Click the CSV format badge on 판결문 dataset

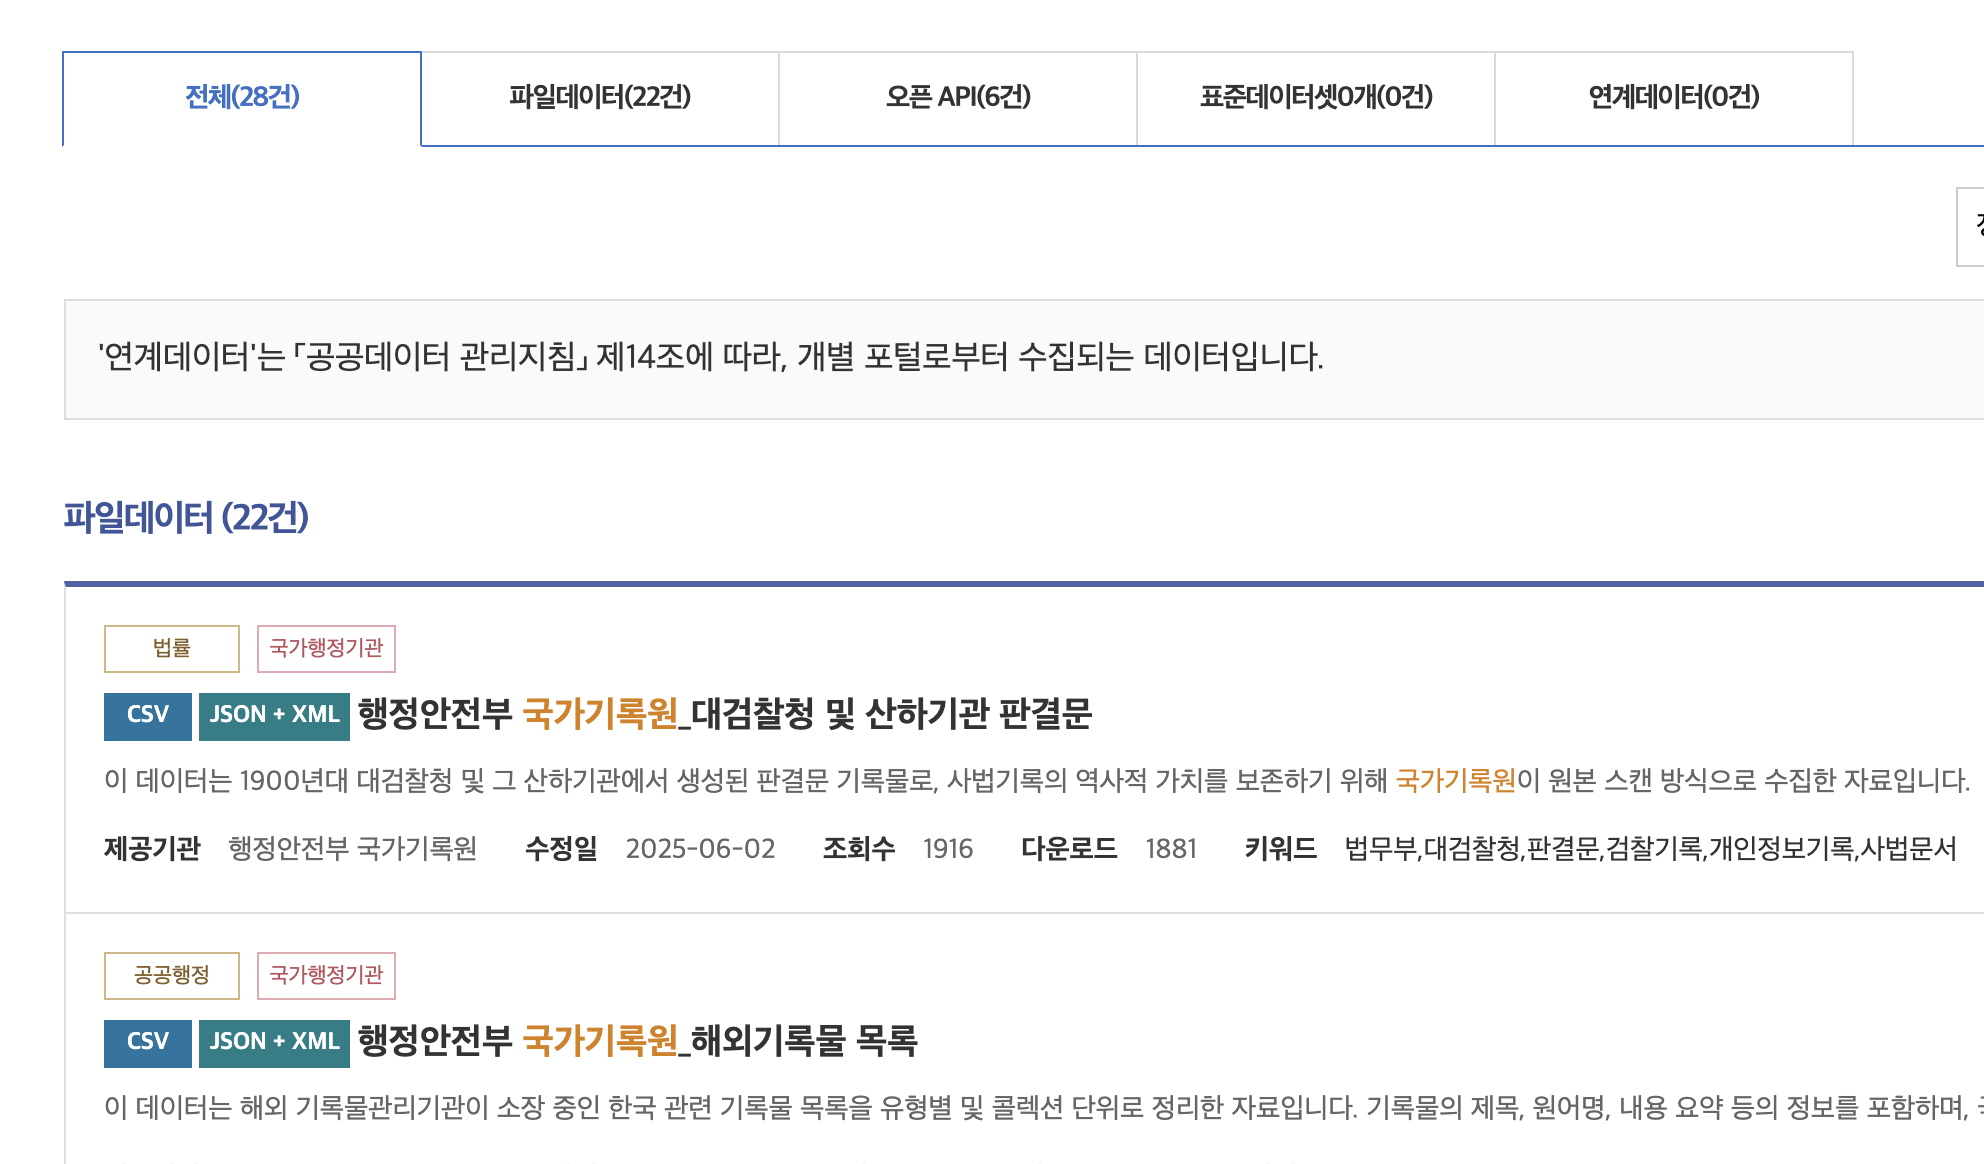(x=146, y=714)
